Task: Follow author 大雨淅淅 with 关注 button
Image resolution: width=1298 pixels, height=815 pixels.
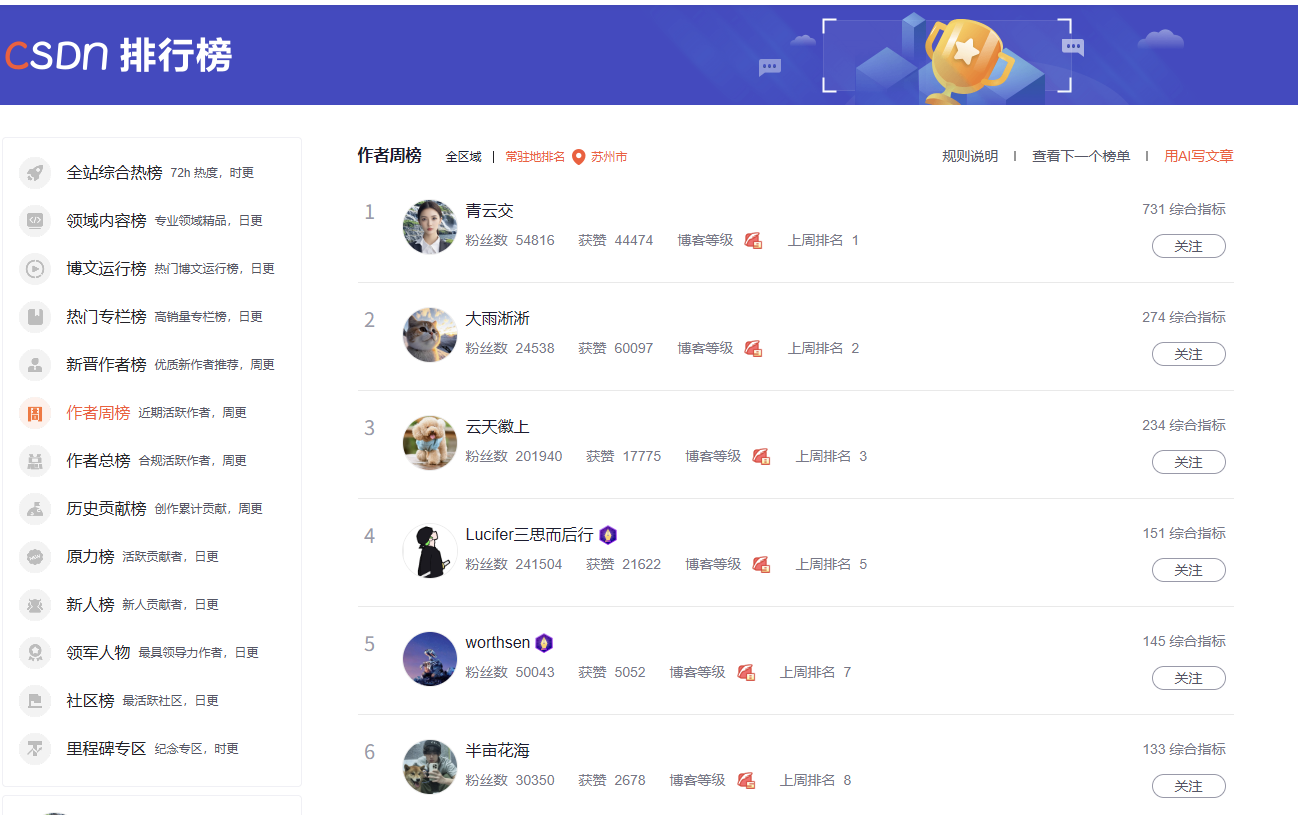Action: (x=1188, y=354)
